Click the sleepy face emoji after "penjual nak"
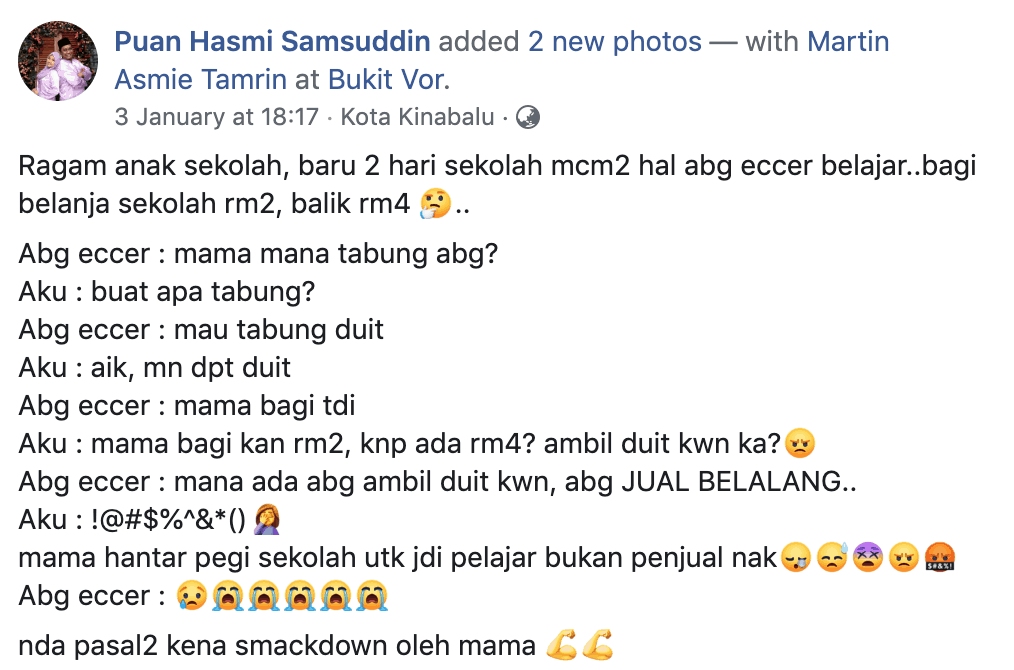 click(793, 558)
